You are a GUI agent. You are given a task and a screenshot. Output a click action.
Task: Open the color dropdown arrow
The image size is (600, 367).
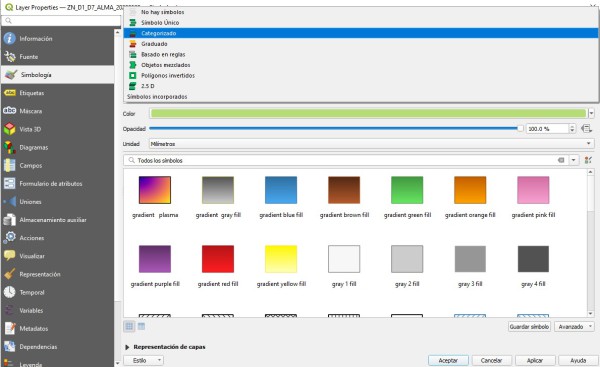tap(591, 113)
